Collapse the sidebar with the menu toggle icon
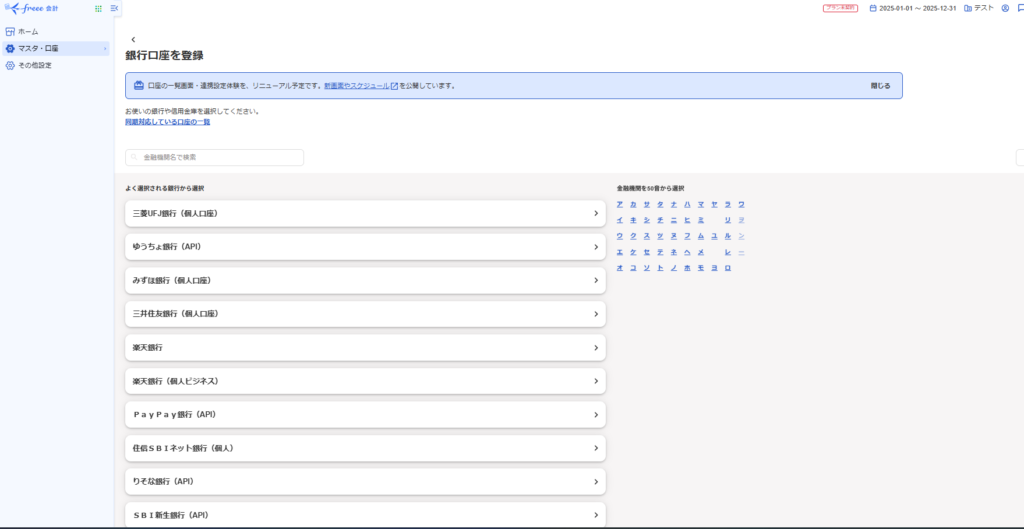1024x529 pixels. pyautogui.click(x=114, y=8)
